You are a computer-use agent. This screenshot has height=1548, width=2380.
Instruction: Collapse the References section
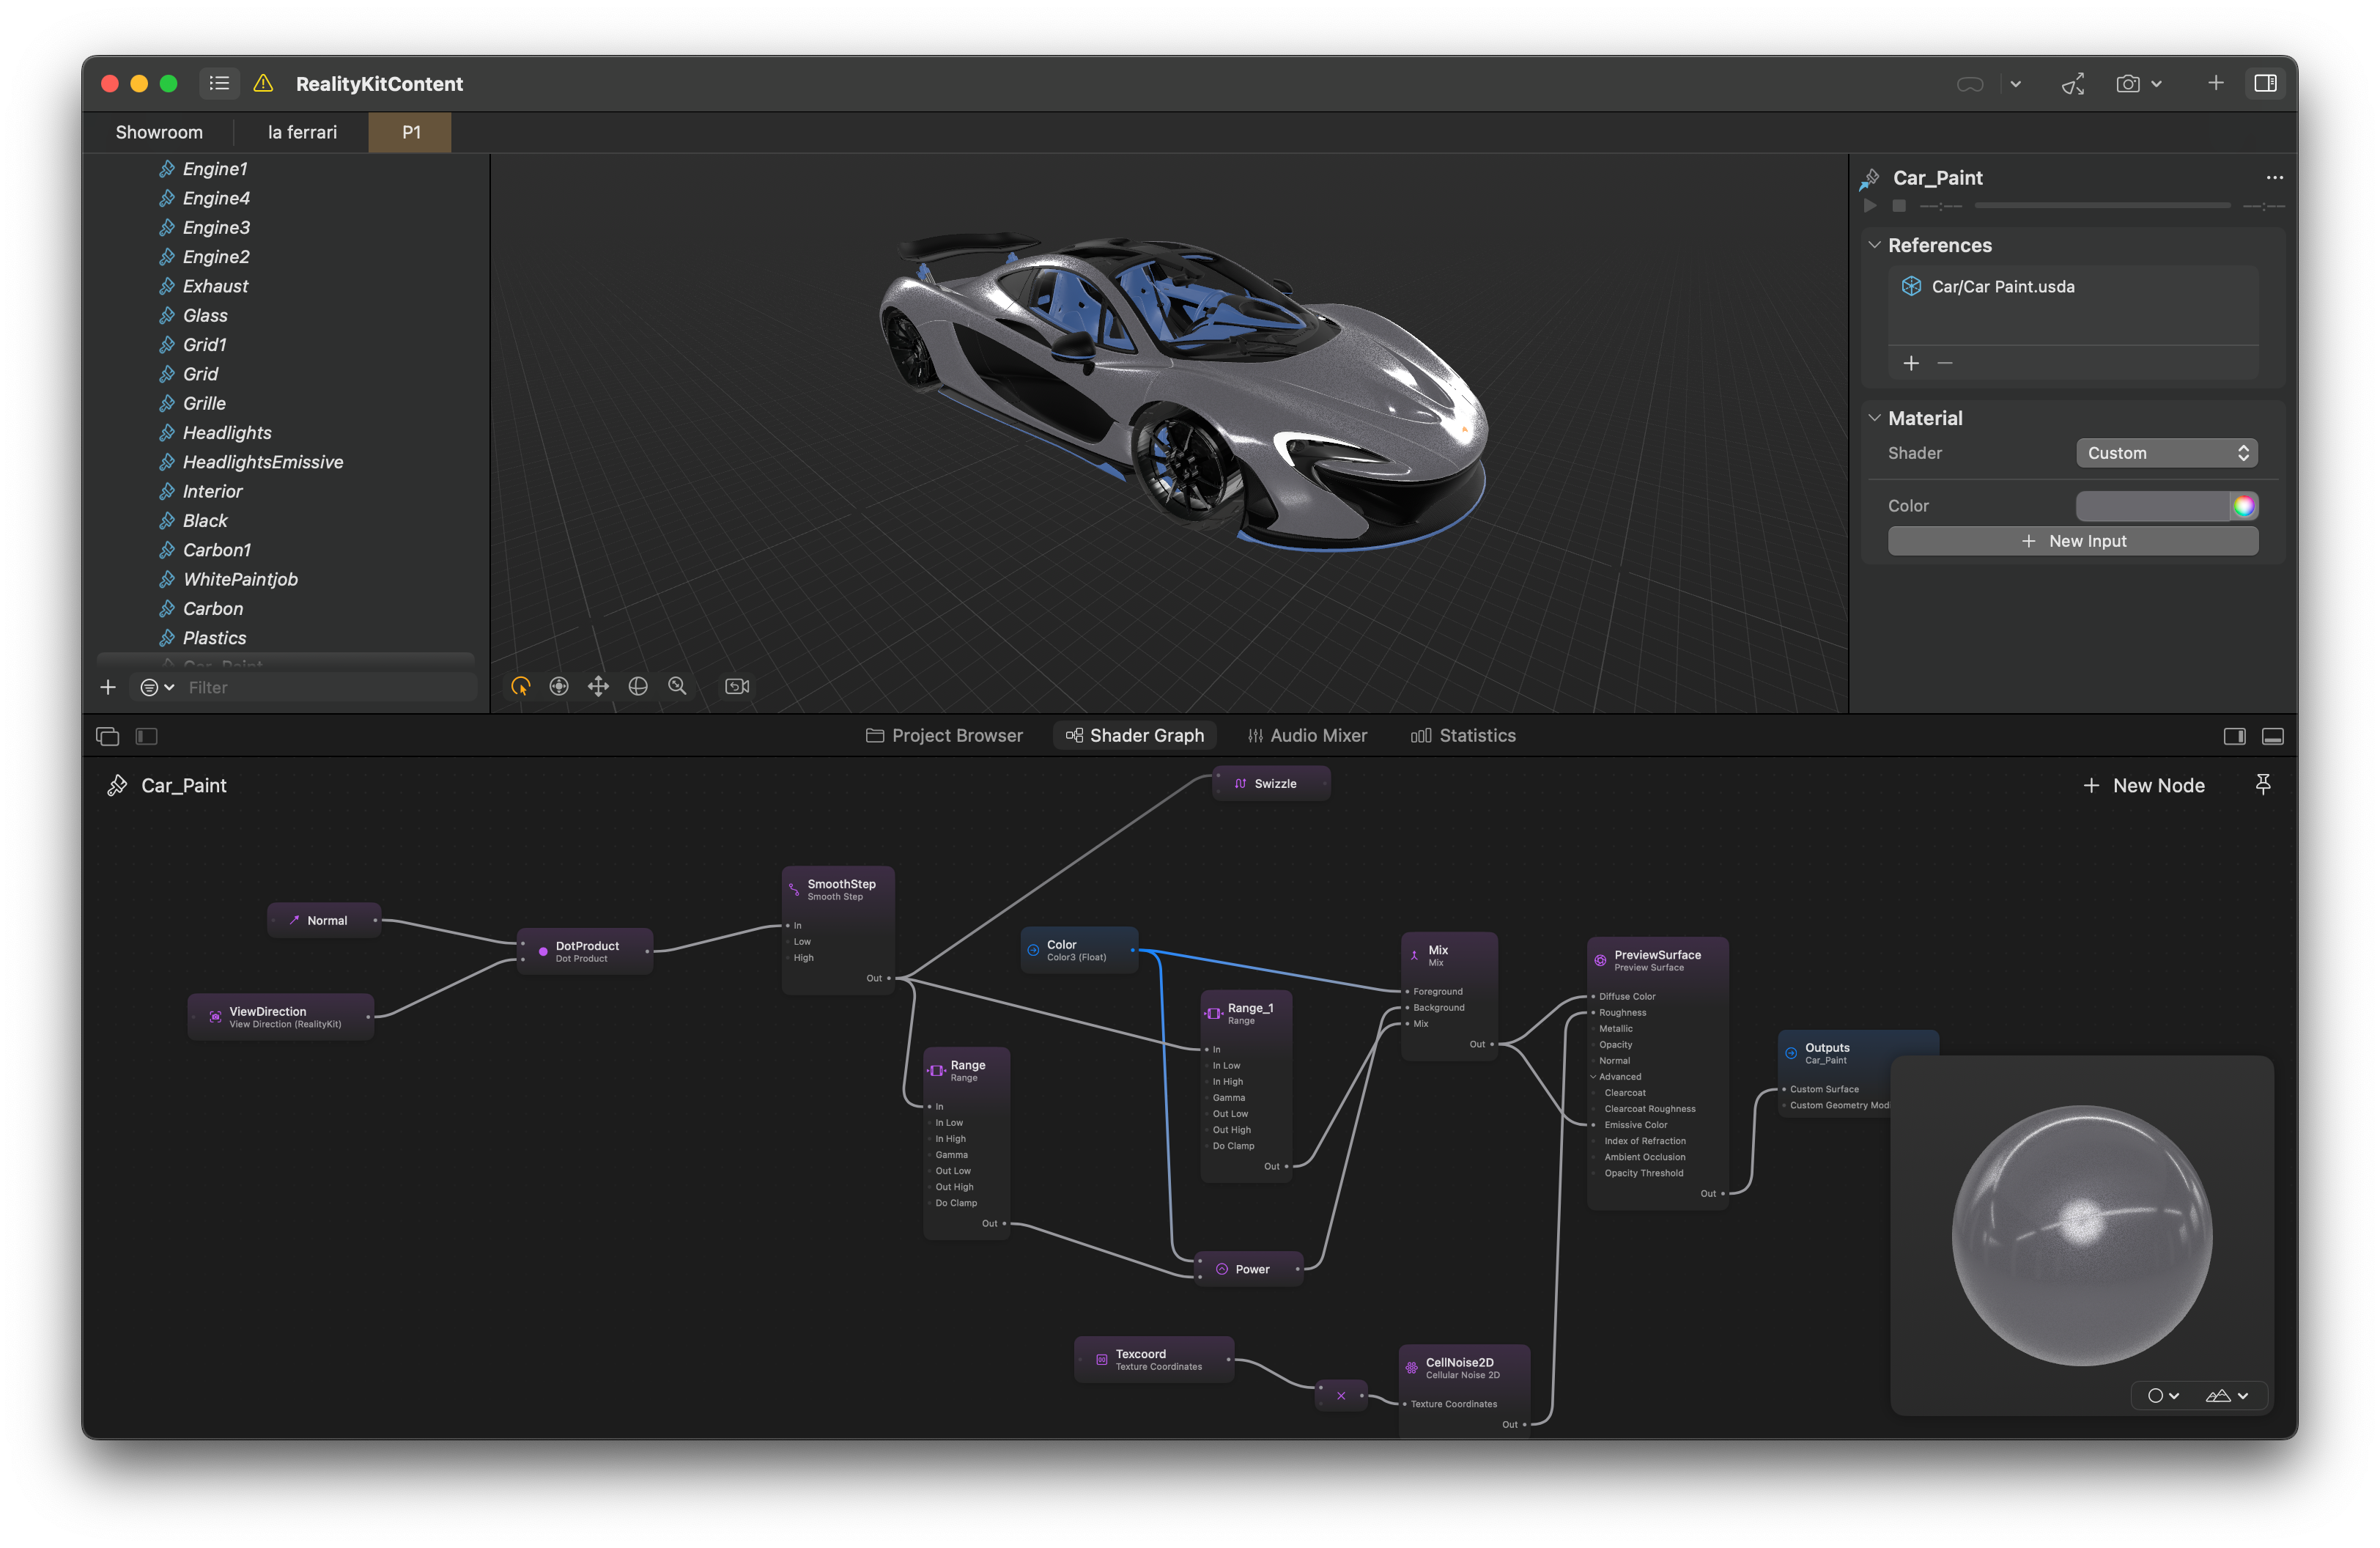[x=1874, y=245]
